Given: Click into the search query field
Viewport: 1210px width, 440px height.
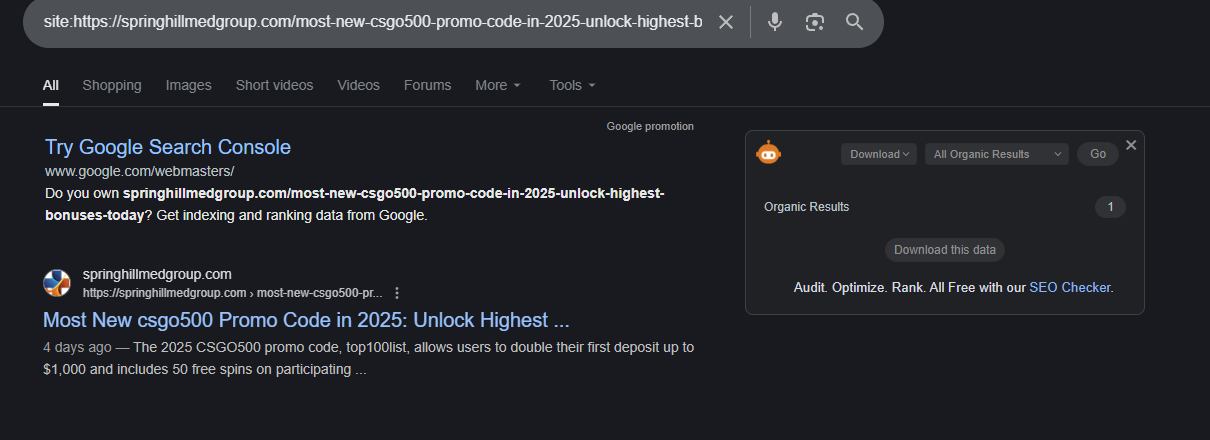Looking at the screenshot, I should tap(370, 22).
